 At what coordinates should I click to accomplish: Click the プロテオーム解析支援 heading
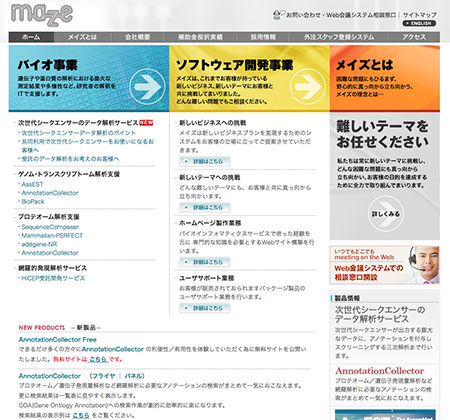49,217
